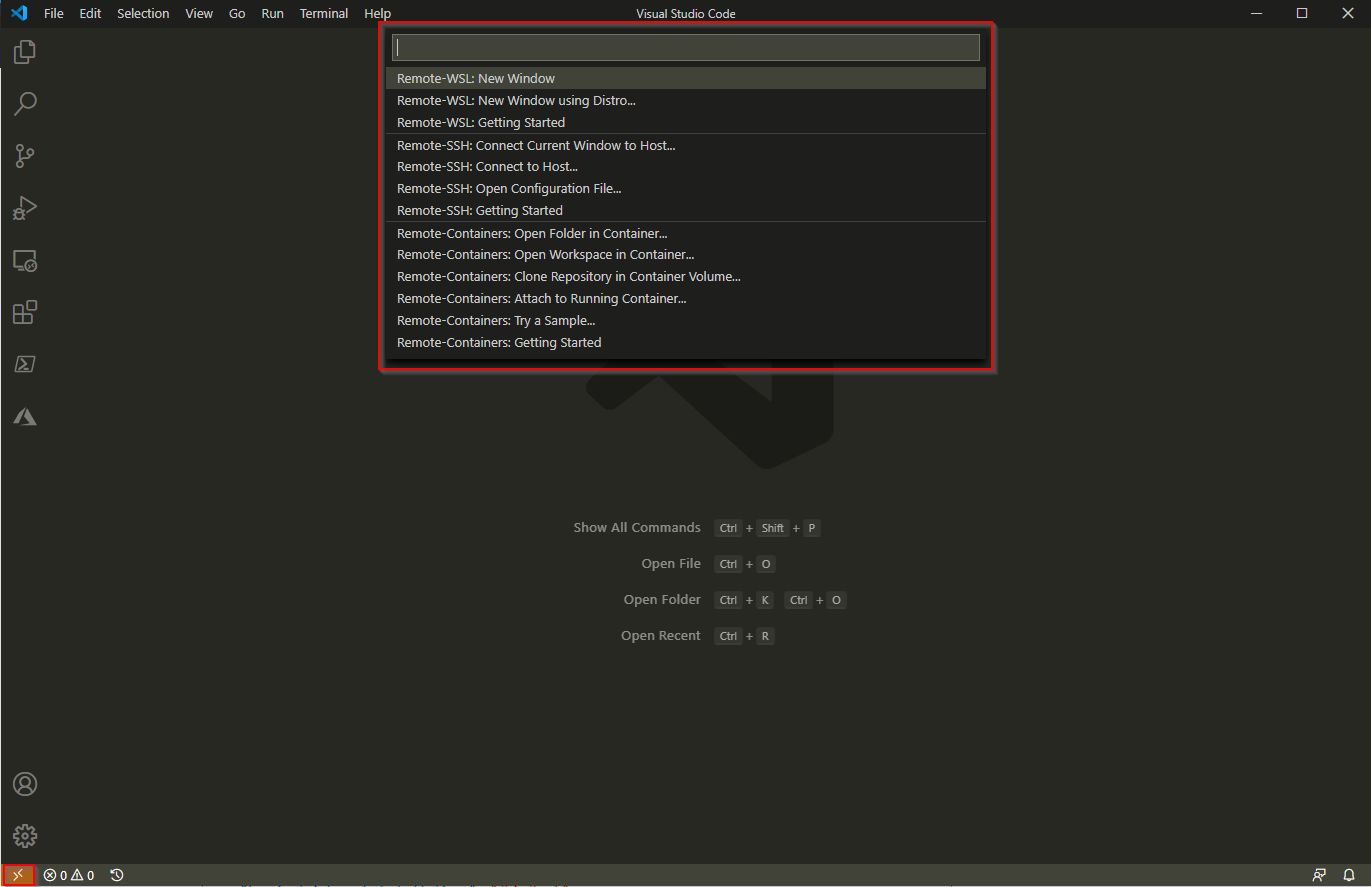1371x887 pixels.
Task: Open the Azure view in activity bar
Action: [25, 416]
